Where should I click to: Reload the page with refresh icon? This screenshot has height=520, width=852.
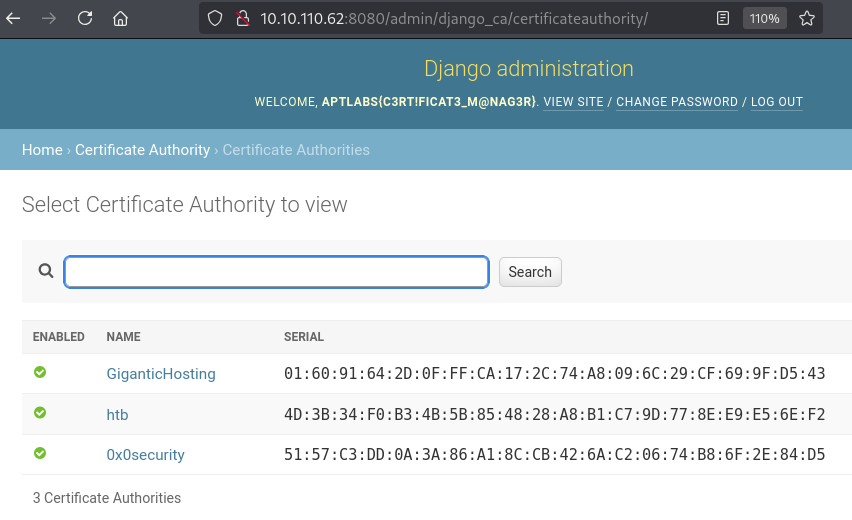(x=85, y=18)
